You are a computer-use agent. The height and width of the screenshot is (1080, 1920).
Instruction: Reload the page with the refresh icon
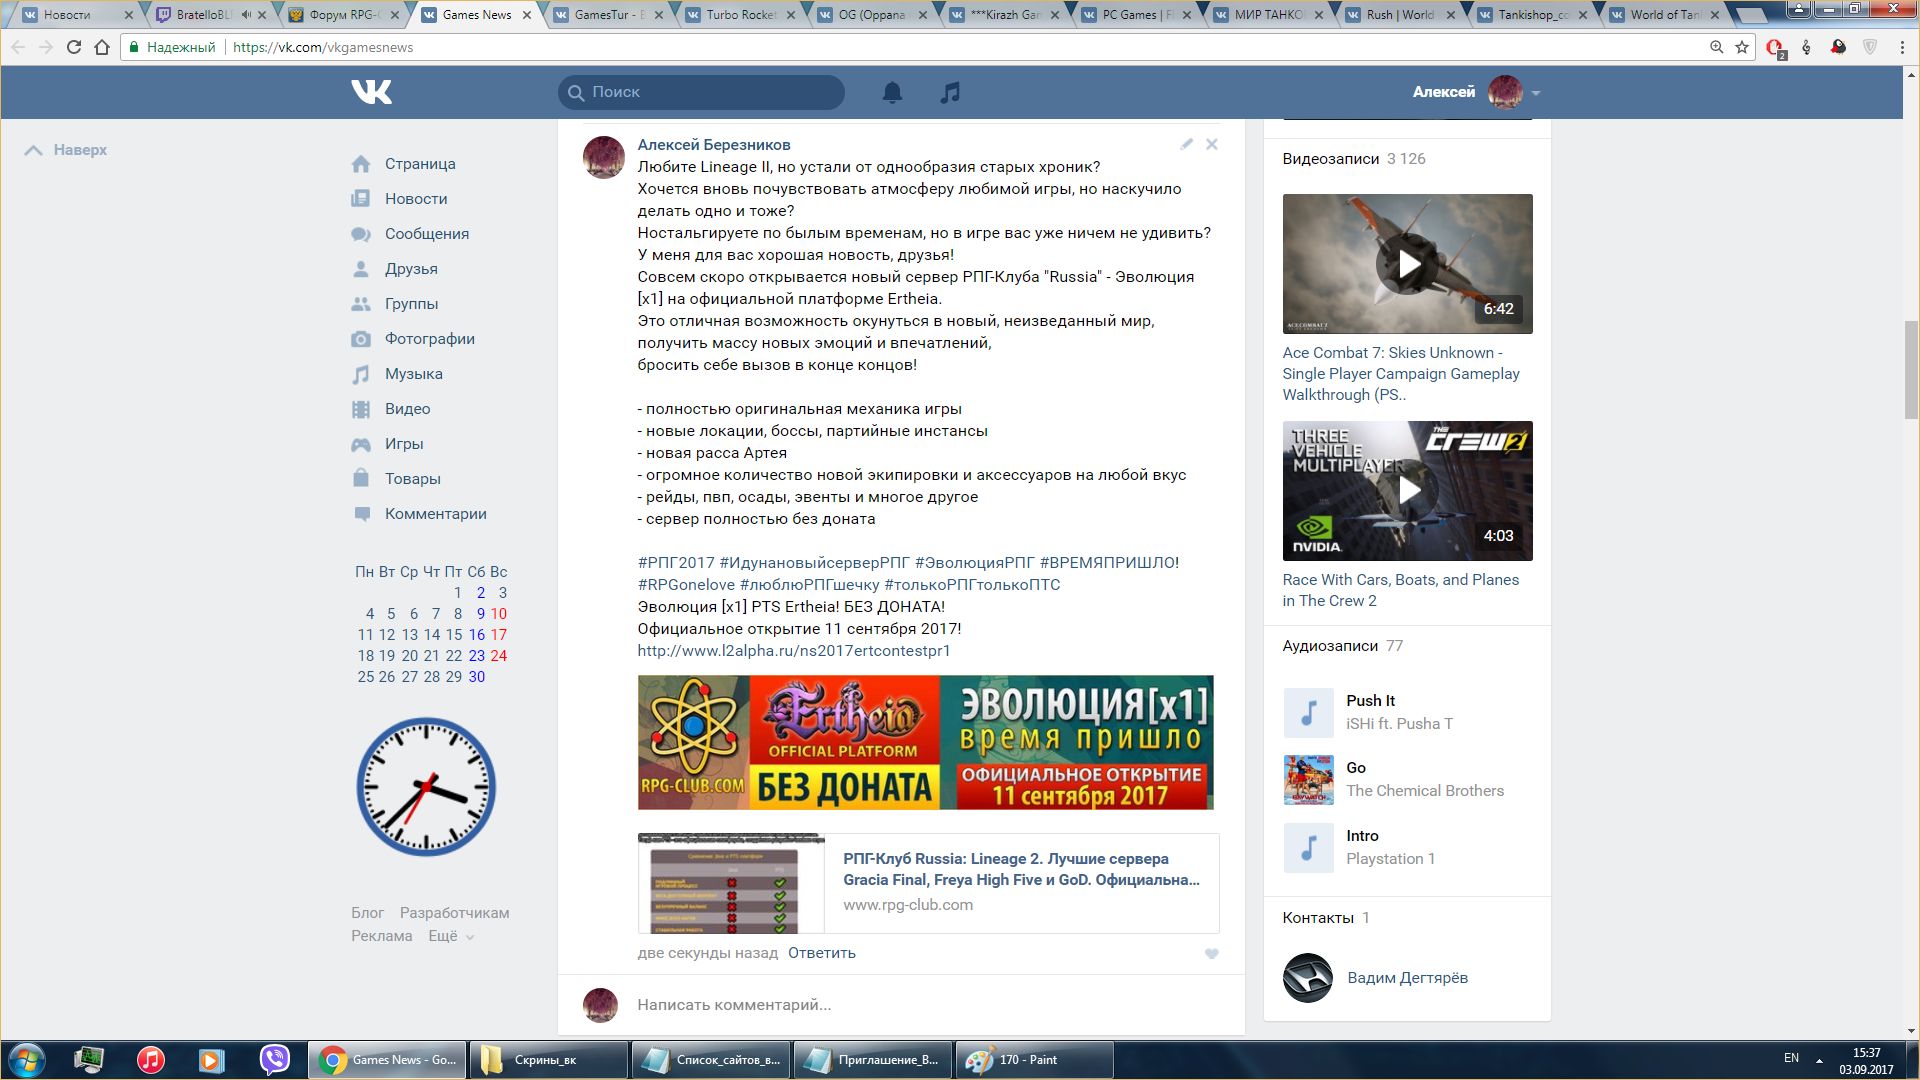coord(73,47)
